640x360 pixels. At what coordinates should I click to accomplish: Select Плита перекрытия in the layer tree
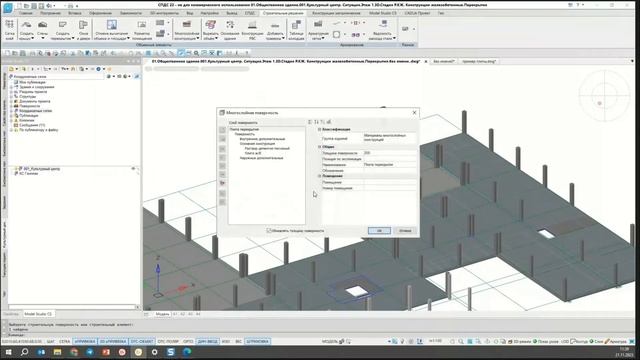coord(244,129)
